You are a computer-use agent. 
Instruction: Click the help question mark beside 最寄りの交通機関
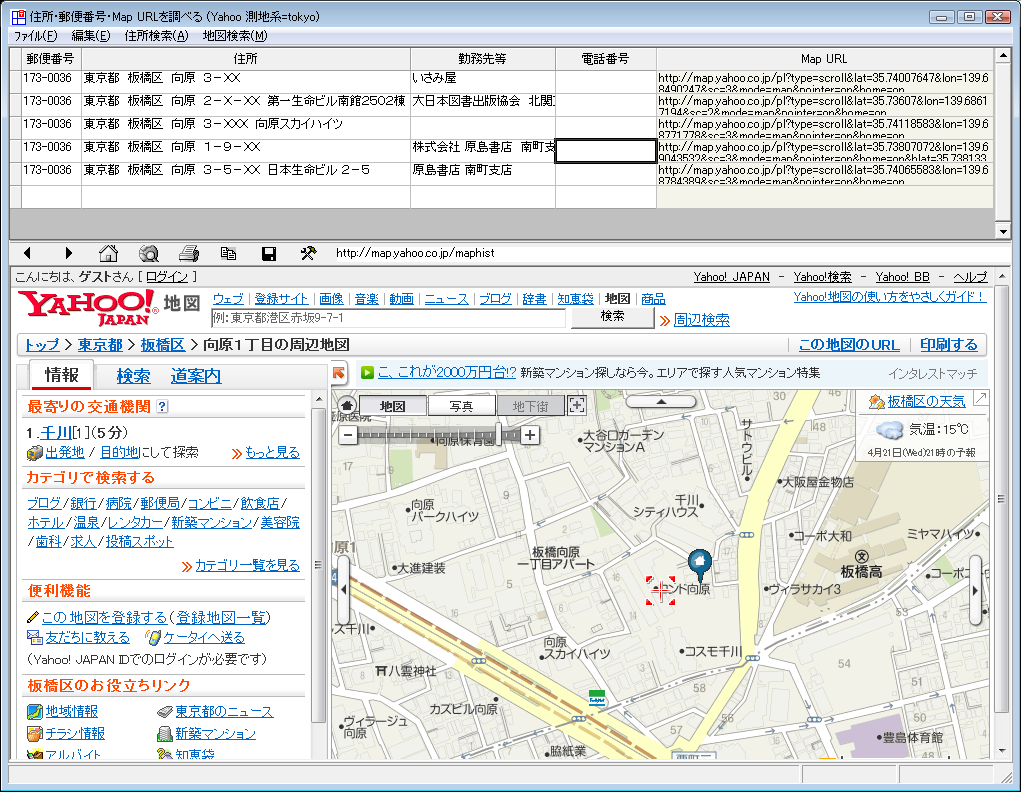(x=163, y=406)
